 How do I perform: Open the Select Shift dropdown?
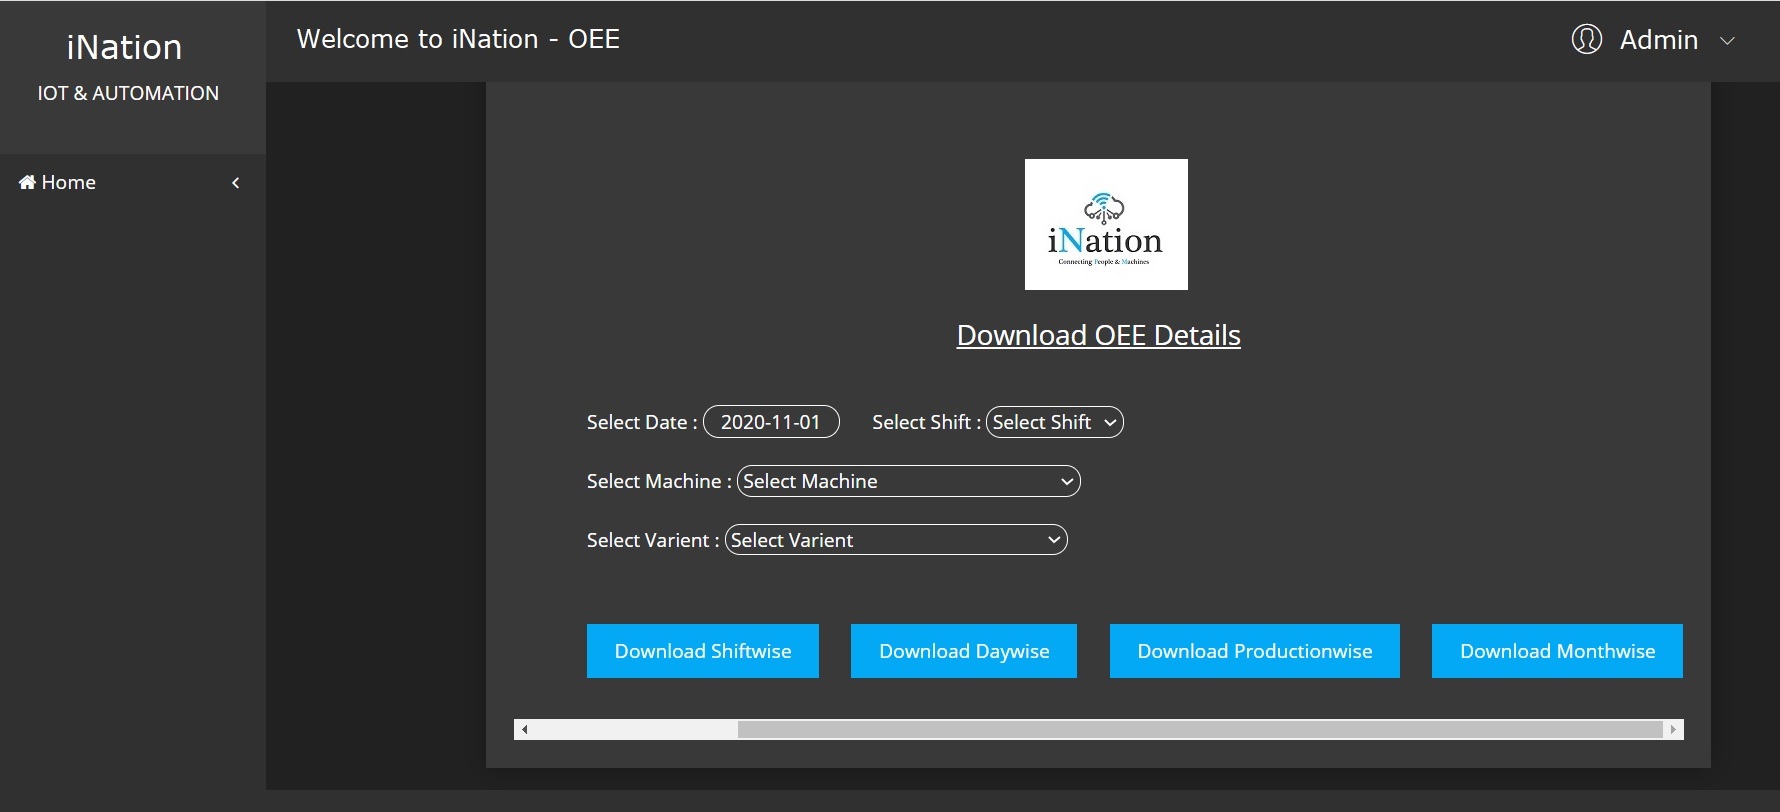tap(1054, 422)
